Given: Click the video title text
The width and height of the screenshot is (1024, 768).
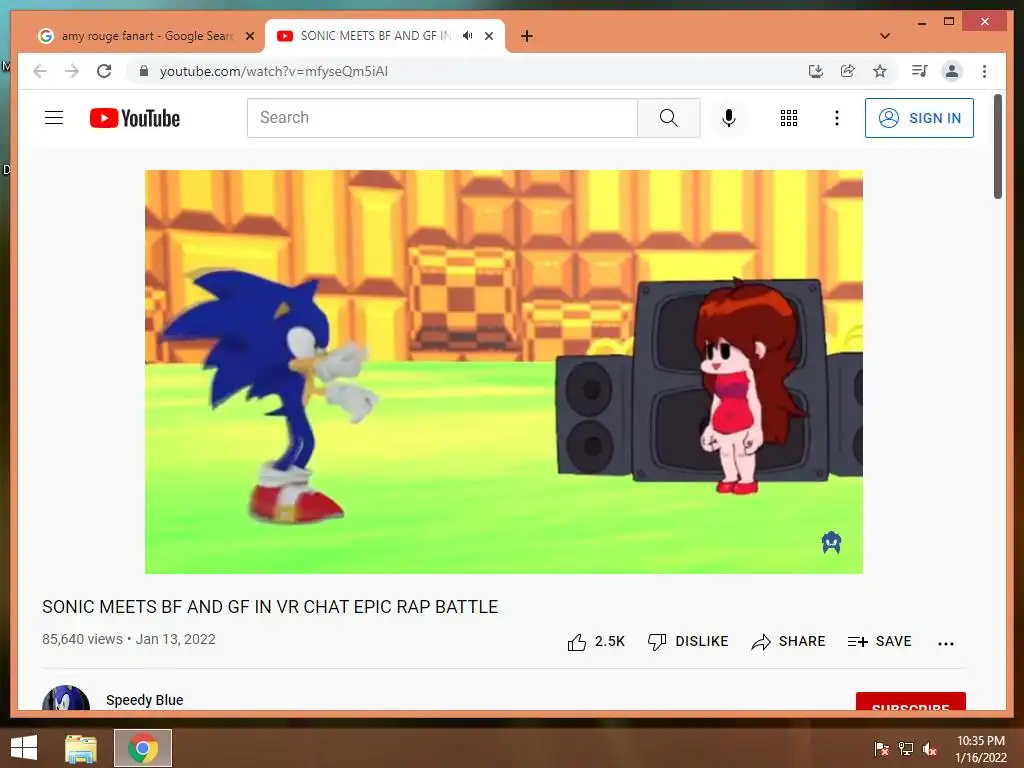Looking at the screenshot, I should [270, 607].
